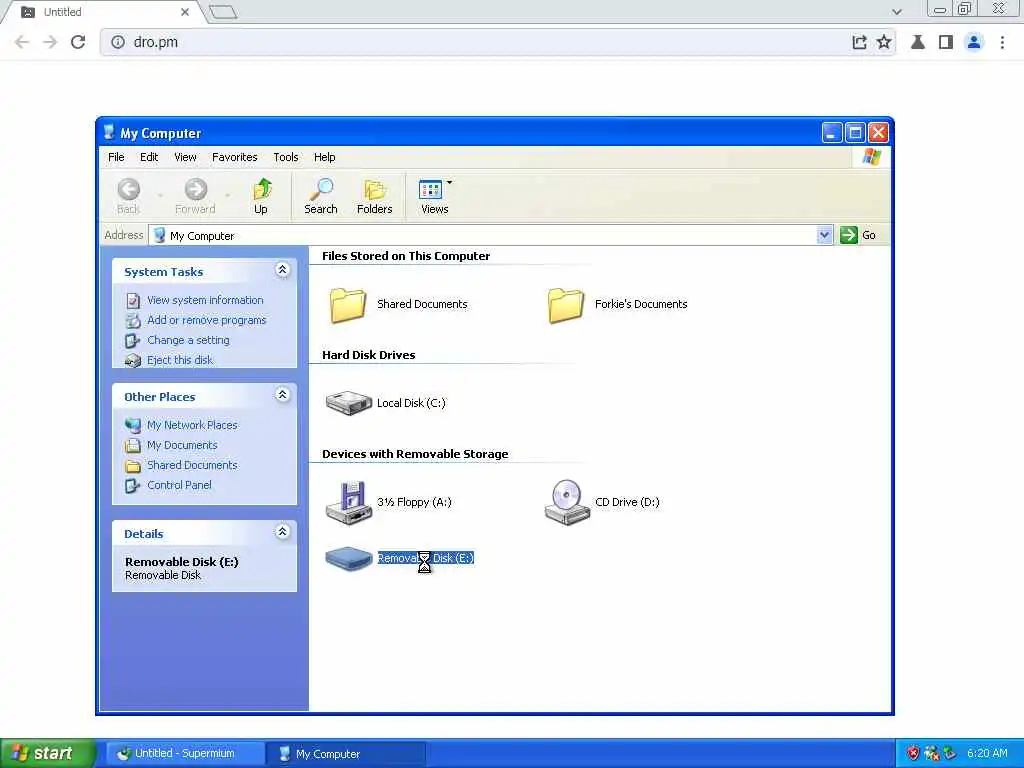This screenshot has height=768, width=1024.
Task: Open the Views toolbar button
Action: 431,195
